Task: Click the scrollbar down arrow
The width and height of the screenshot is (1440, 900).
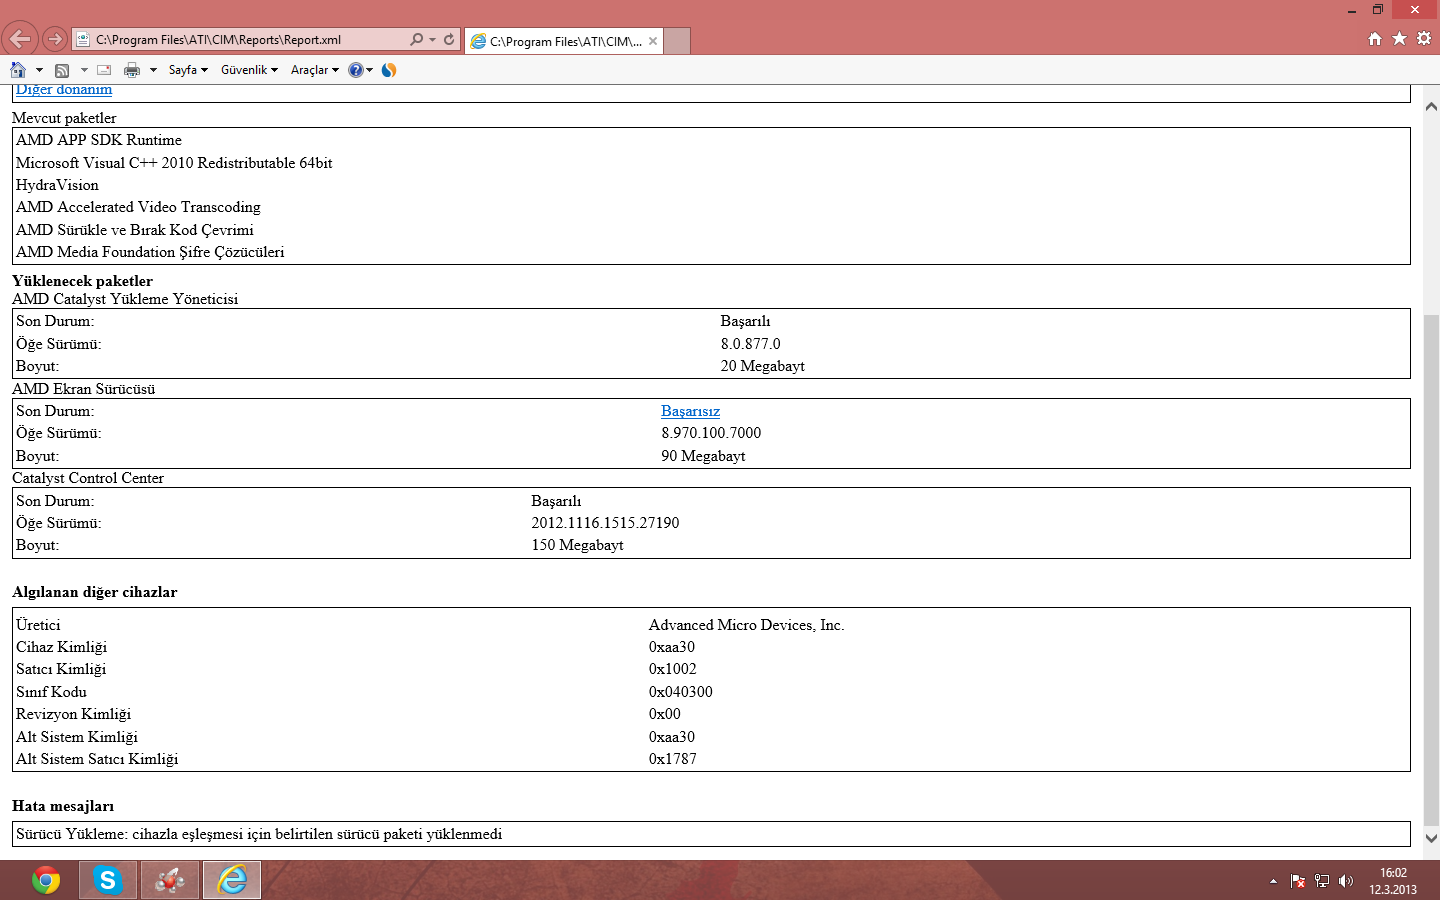Action: click(x=1431, y=838)
